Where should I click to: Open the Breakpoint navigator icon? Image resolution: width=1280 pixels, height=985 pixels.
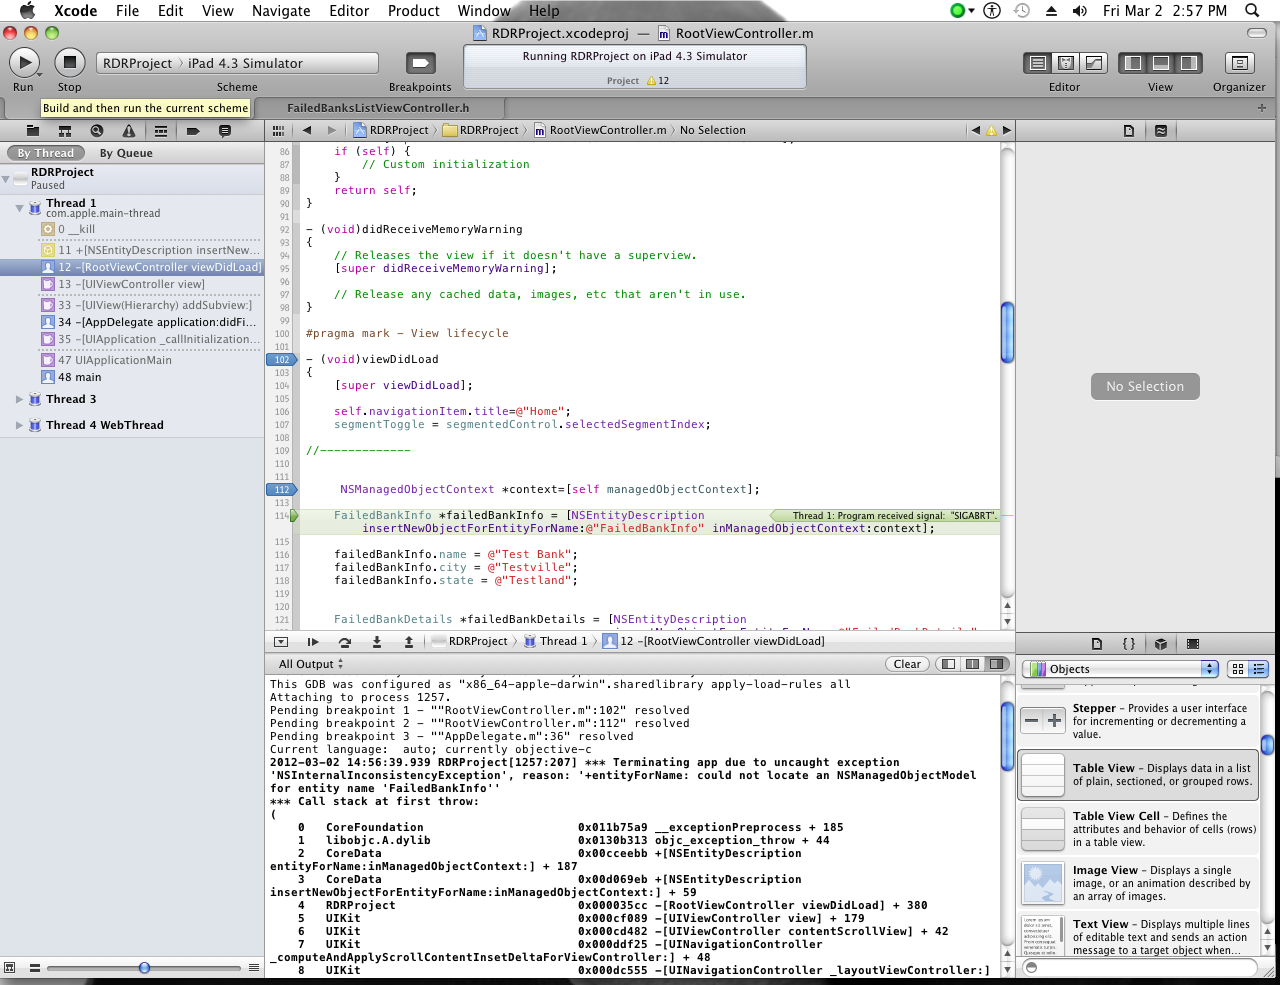coord(193,131)
